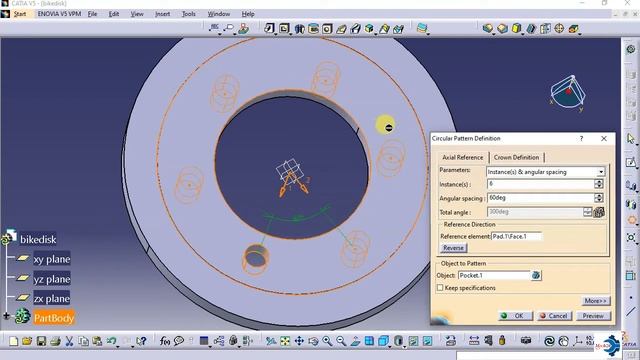640x360 pixels.
Task: Click the Pocket tool in top toolbar
Action: pos(284,28)
